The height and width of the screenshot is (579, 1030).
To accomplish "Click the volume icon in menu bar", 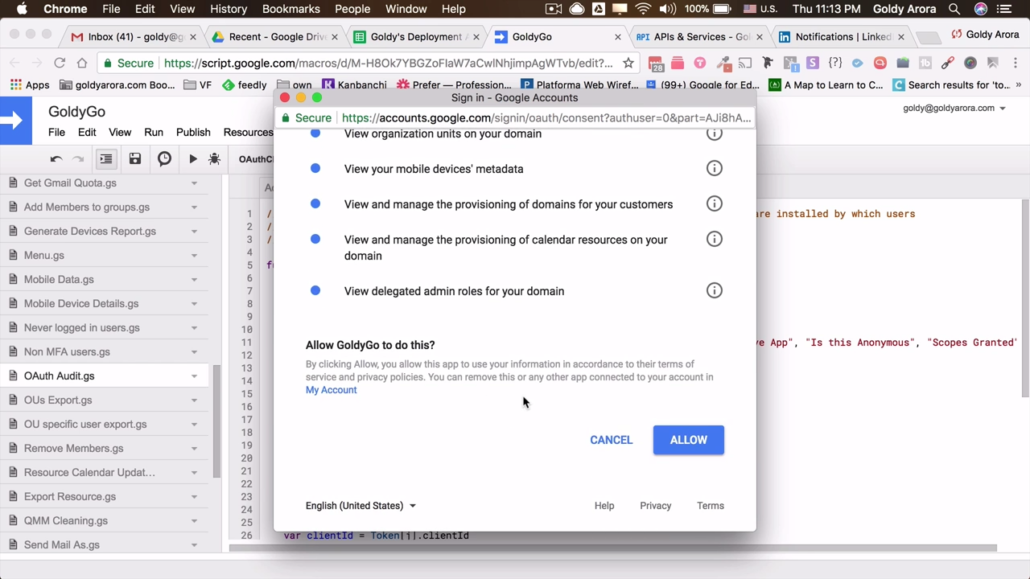I will click(x=667, y=9).
